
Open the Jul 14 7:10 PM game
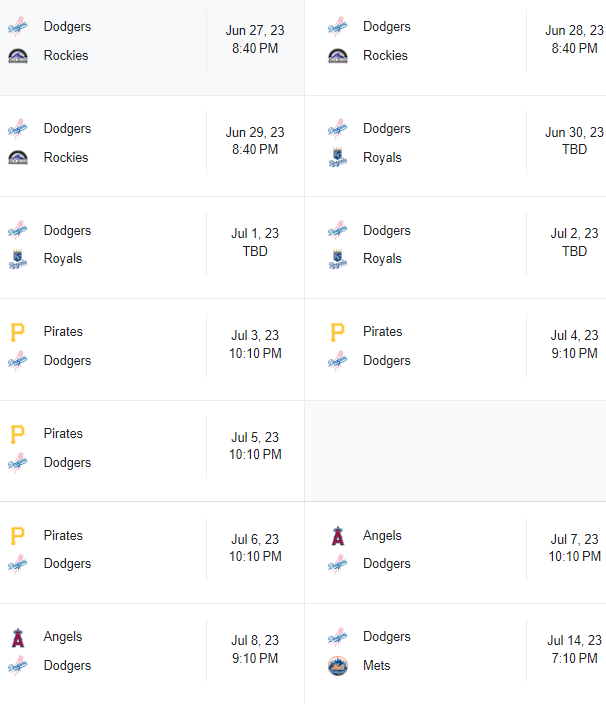tap(574, 649)
